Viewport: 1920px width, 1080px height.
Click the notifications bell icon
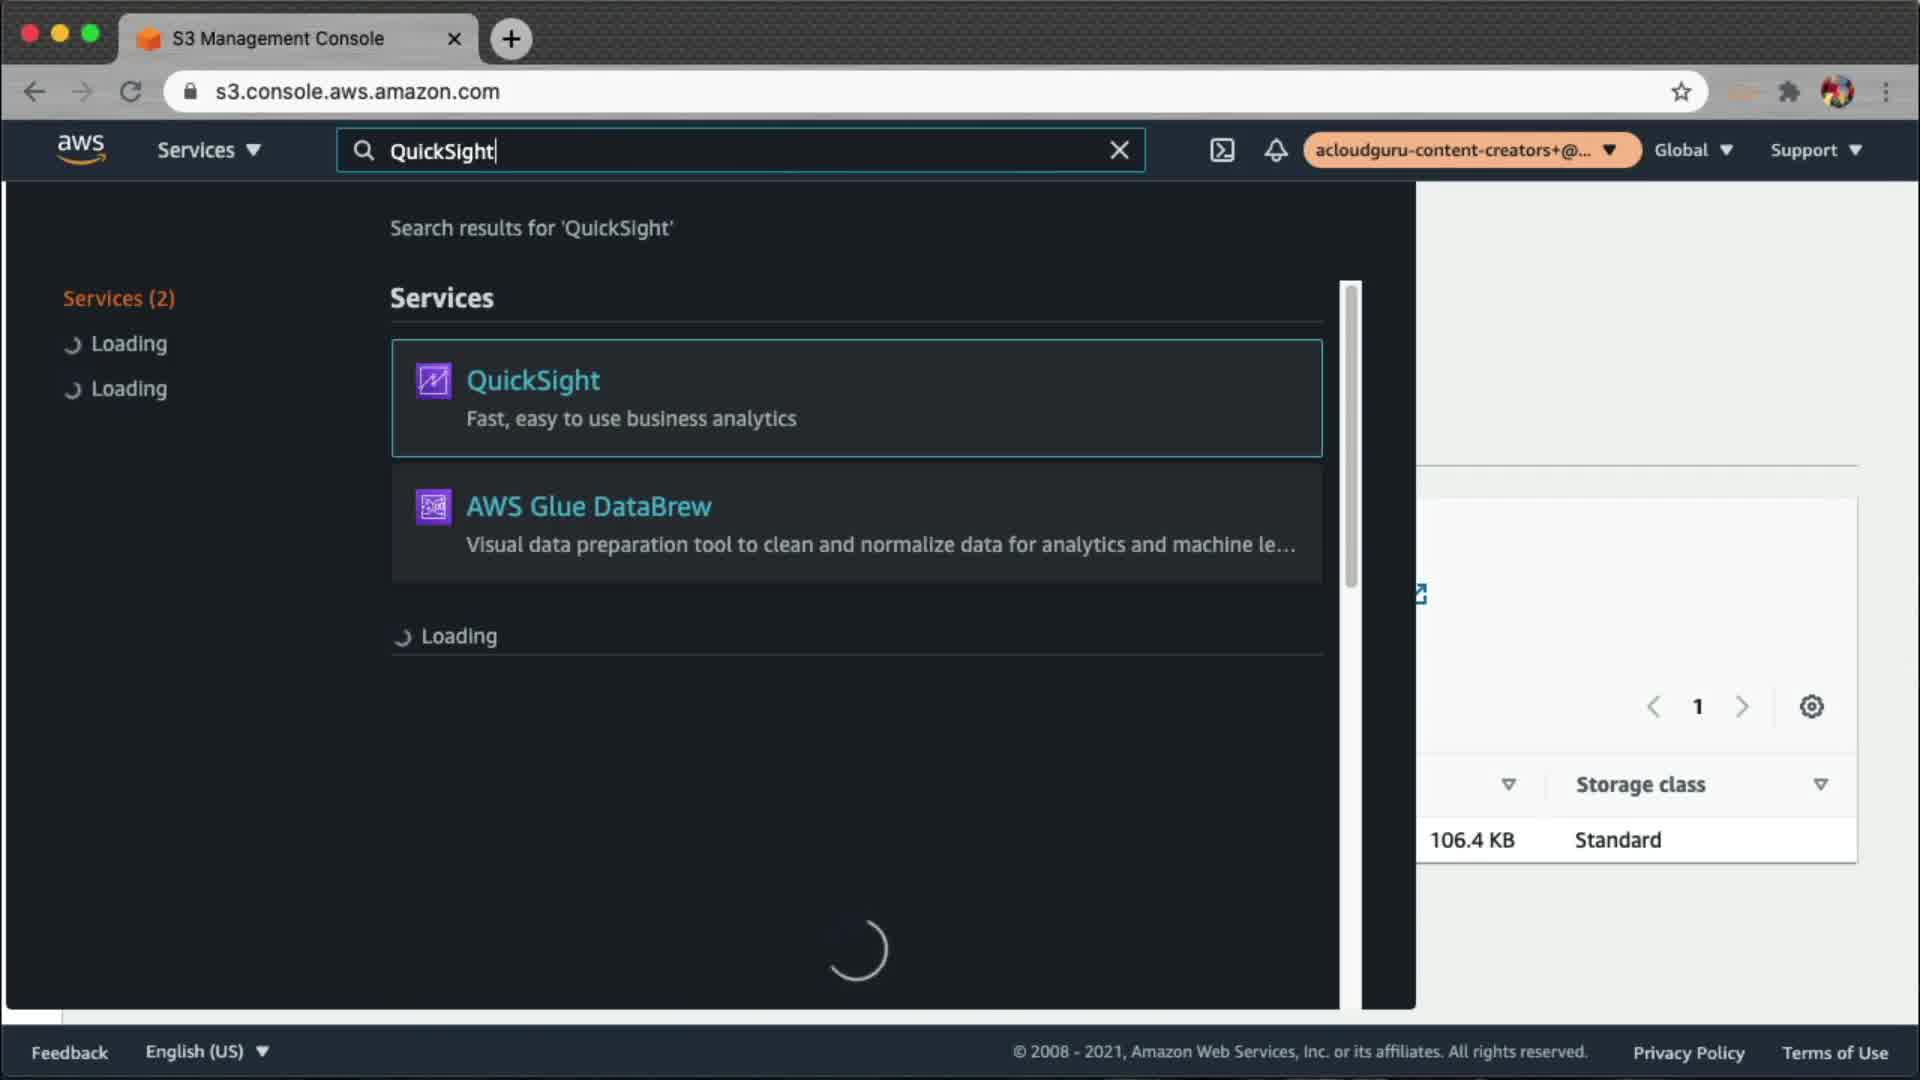coord(1276,150)
